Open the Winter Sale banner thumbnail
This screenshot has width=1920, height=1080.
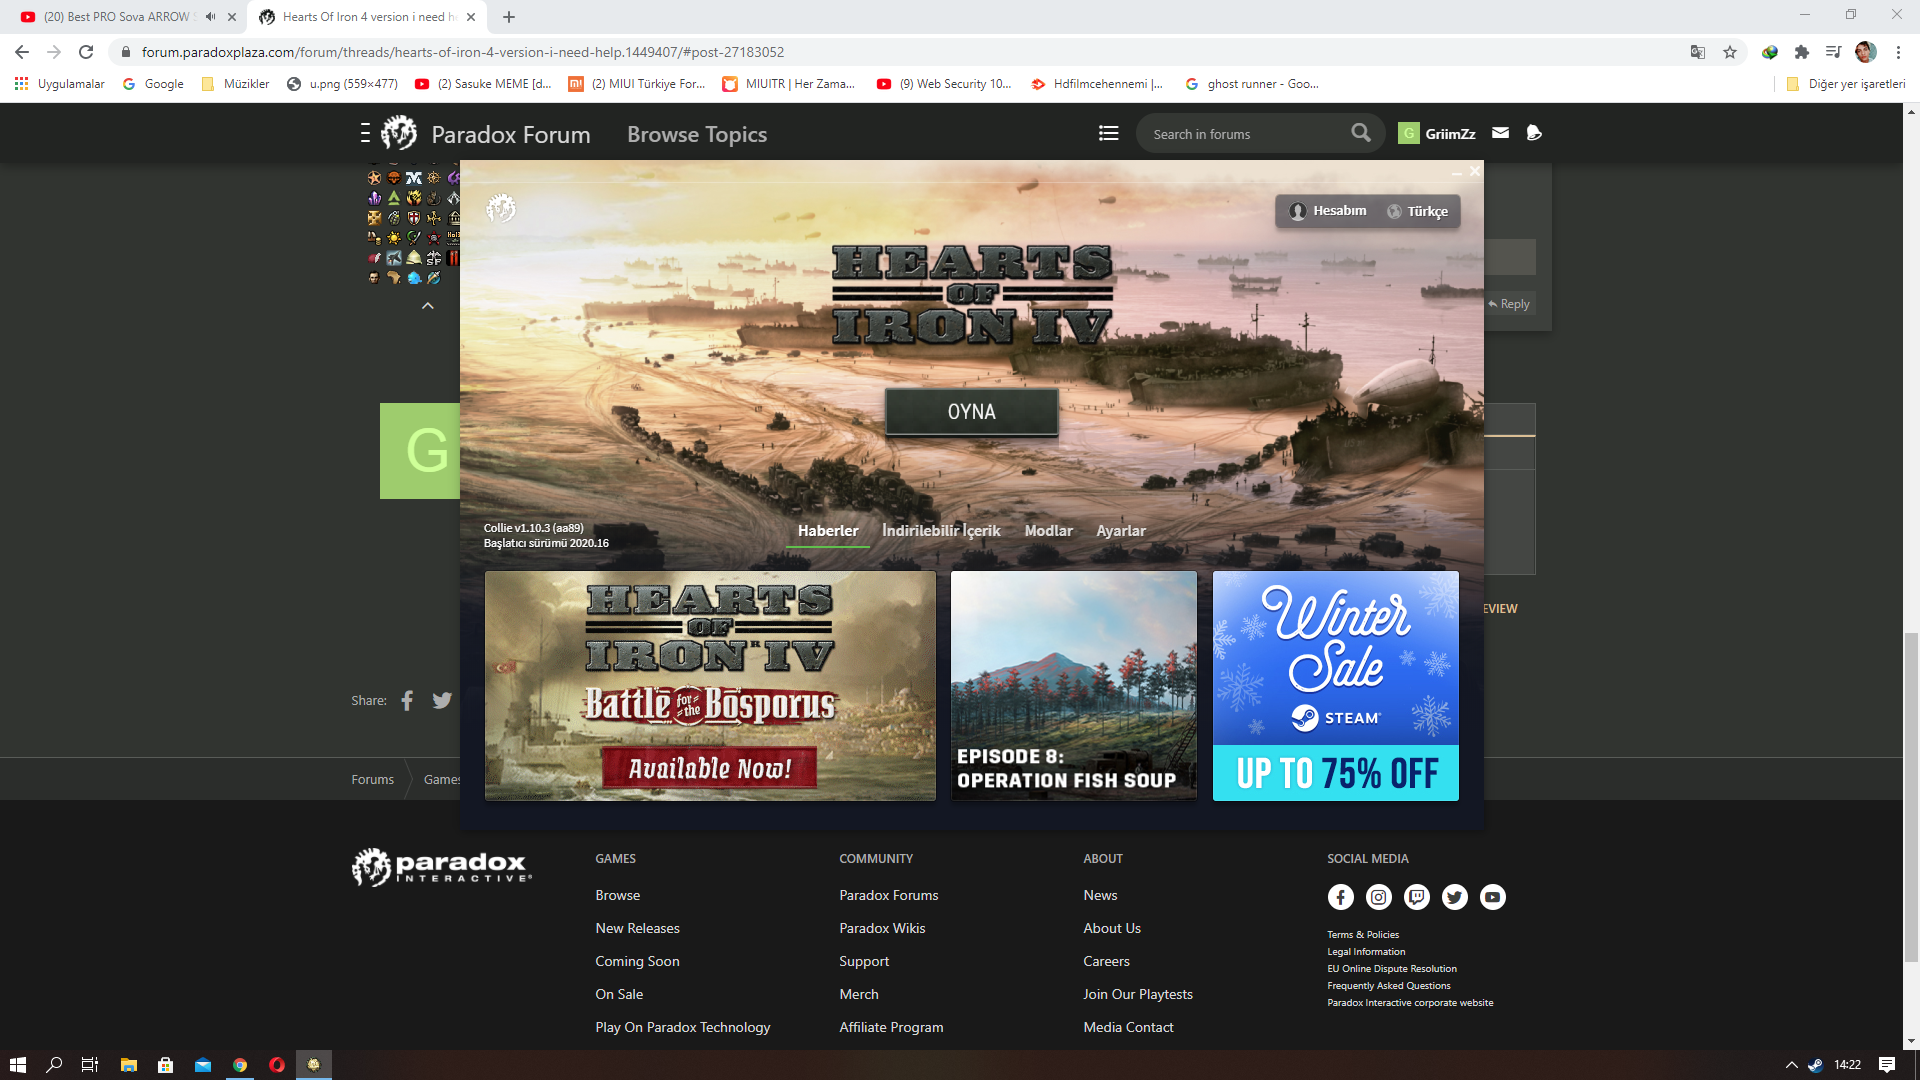1335,686
